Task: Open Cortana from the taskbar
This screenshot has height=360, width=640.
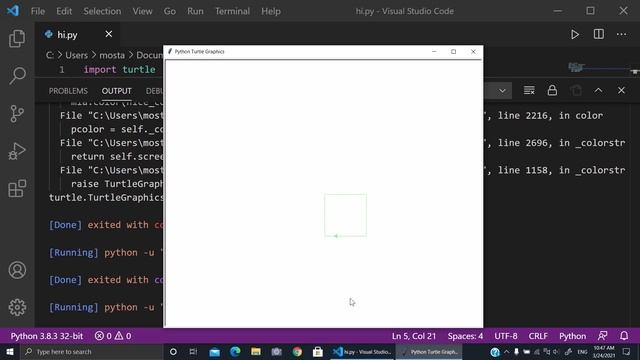Action: (x=173, y=351)
